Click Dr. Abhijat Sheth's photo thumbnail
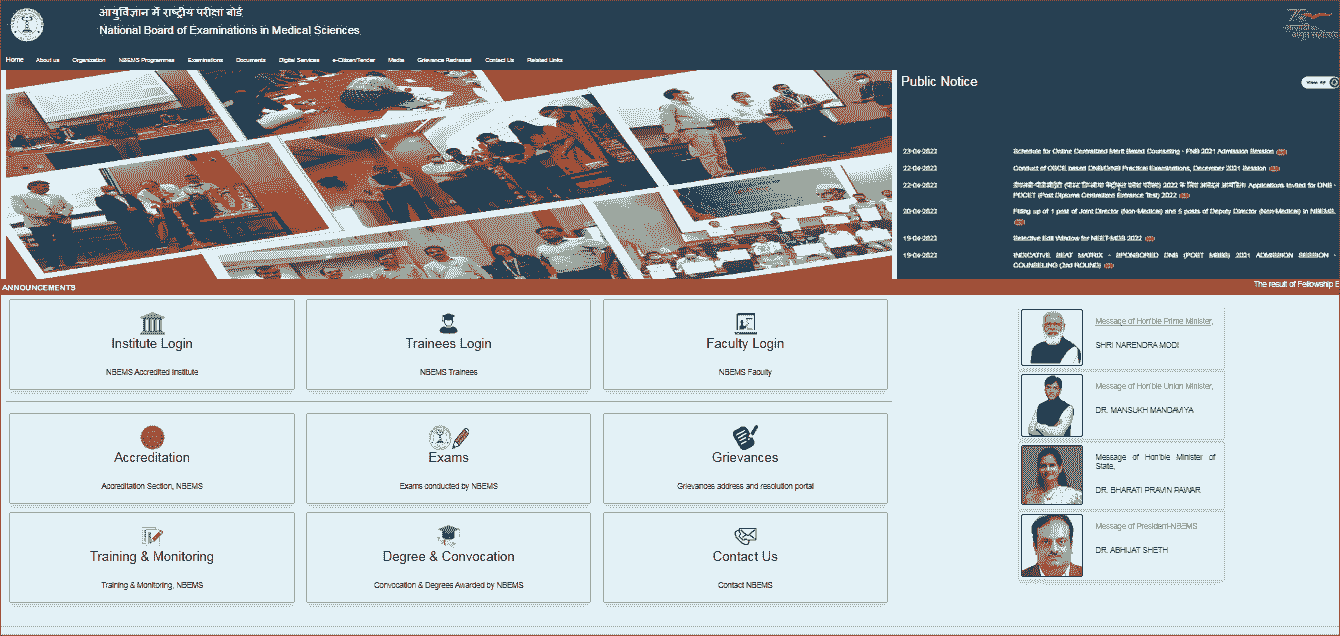This screenshot has height=636, width=1340. (1051, 545)
